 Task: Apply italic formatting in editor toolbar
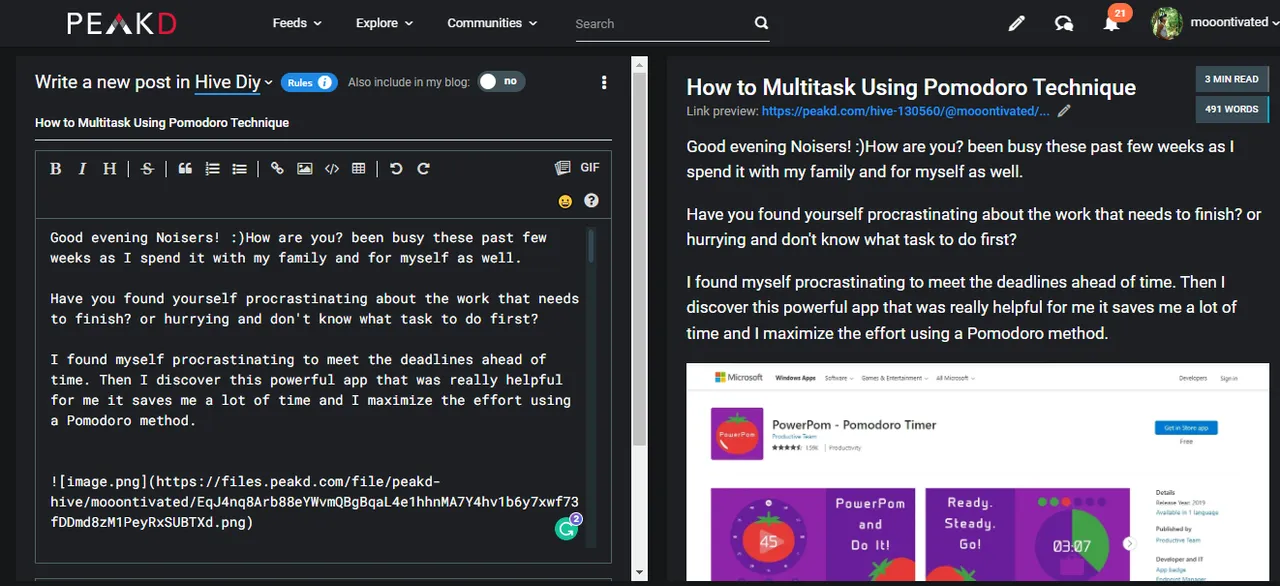pos(83,169)
